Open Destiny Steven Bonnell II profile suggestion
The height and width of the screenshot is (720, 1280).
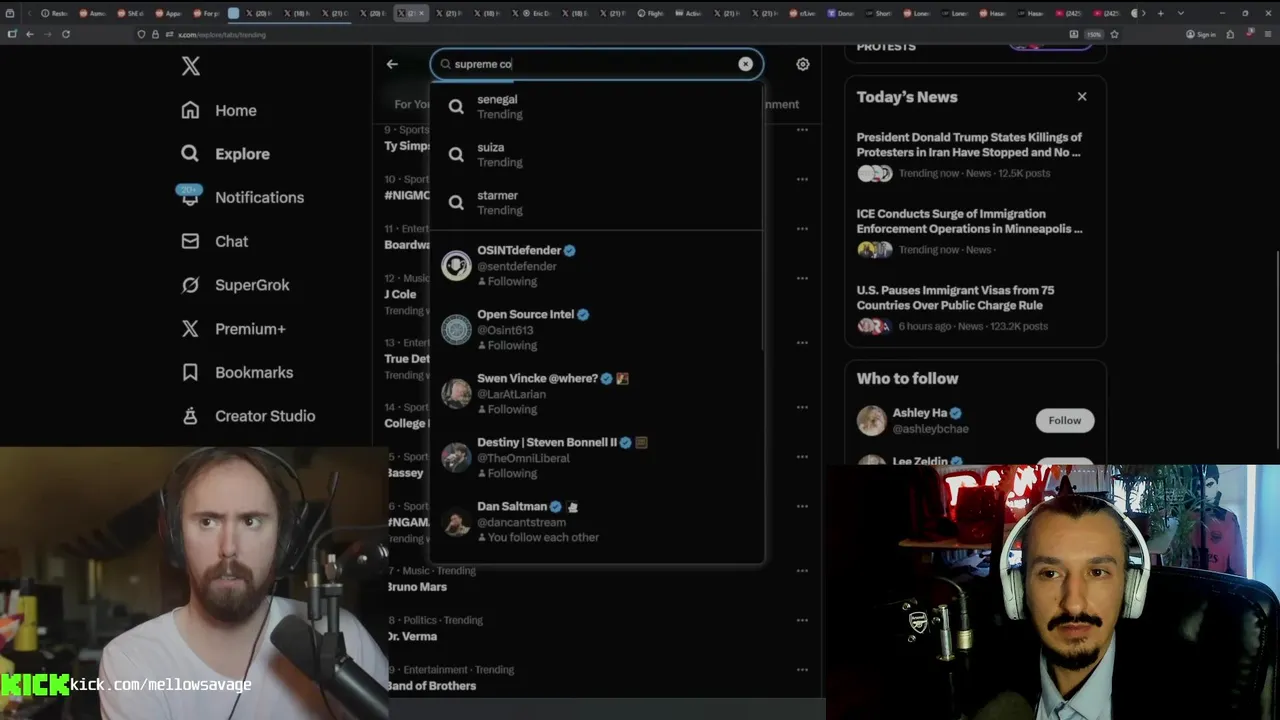click(x=596, y=457)
